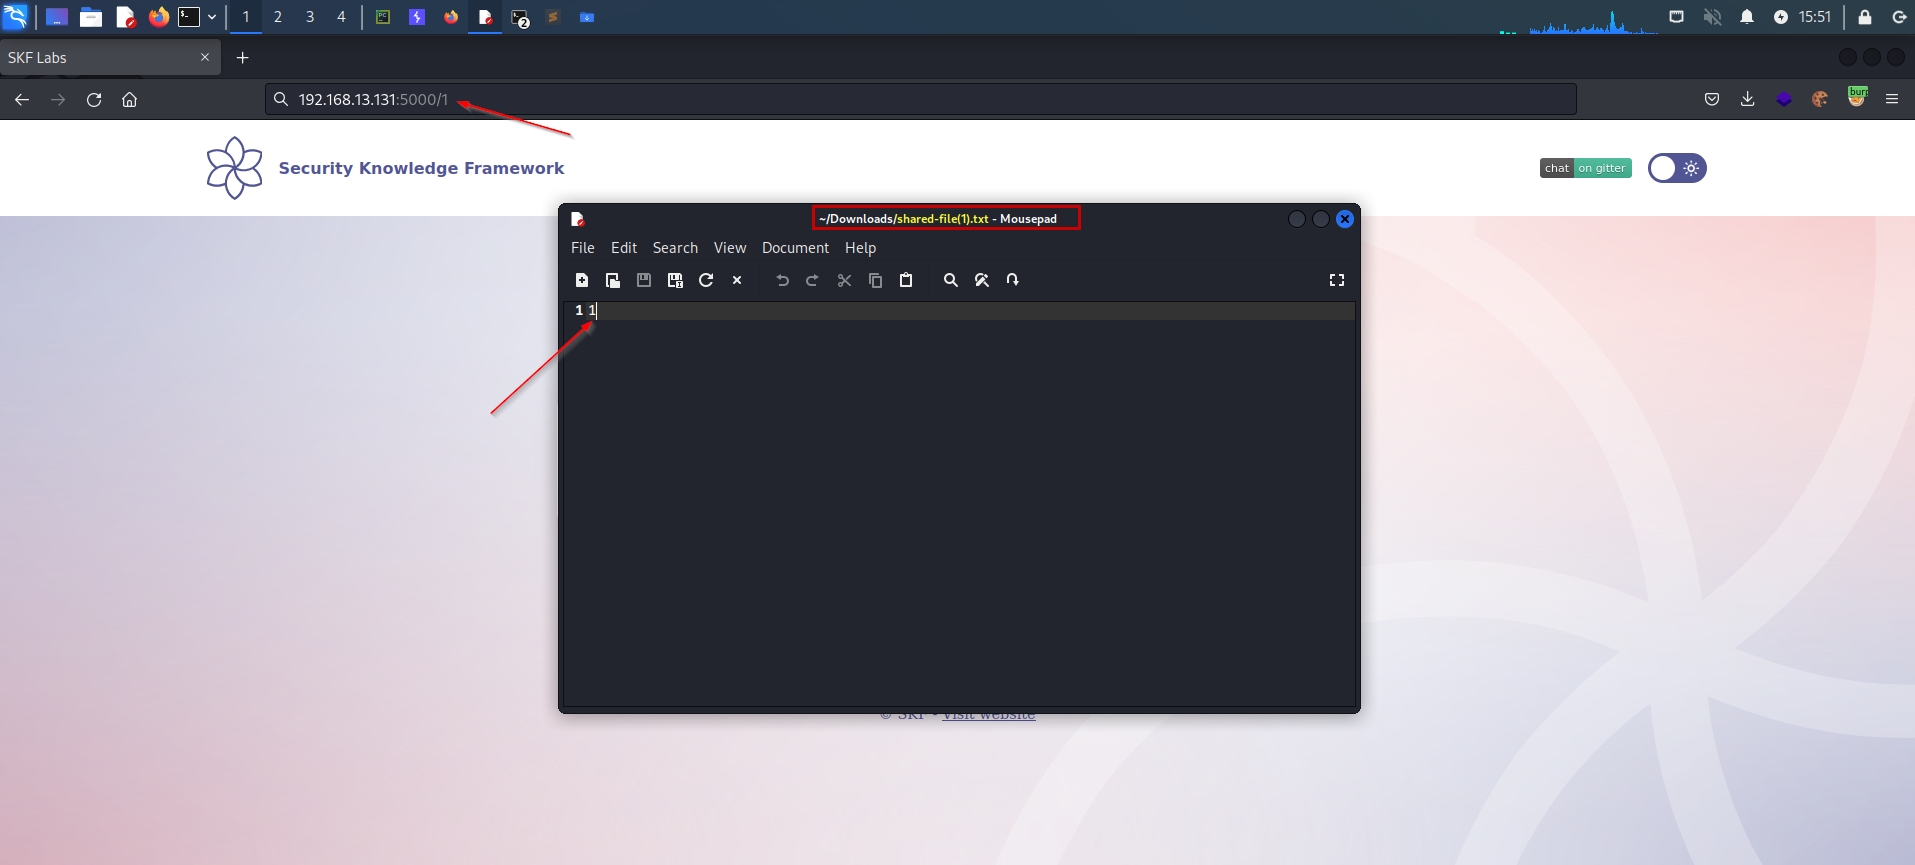
Task: Open the Firefox downloads panel
Action: (1748, 99)
